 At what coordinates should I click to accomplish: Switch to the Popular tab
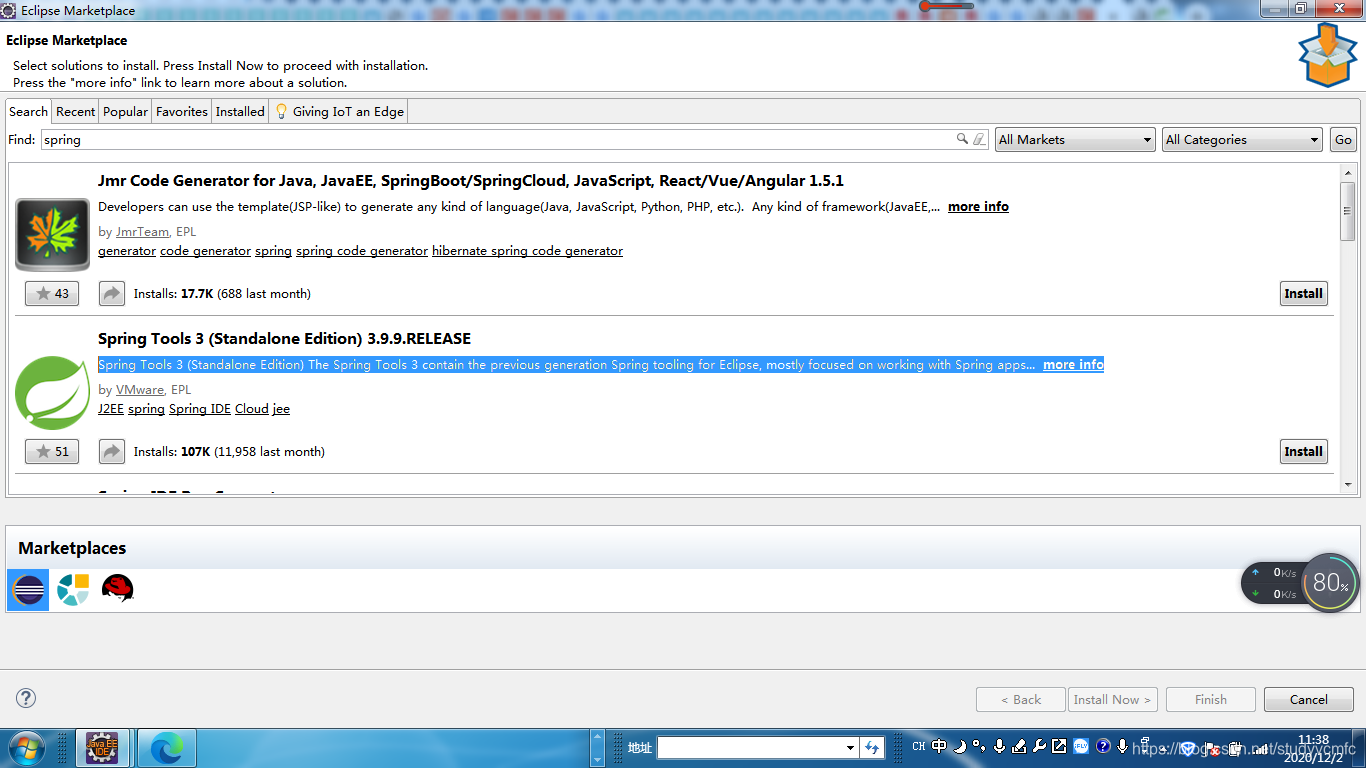(x=125, y=111)
